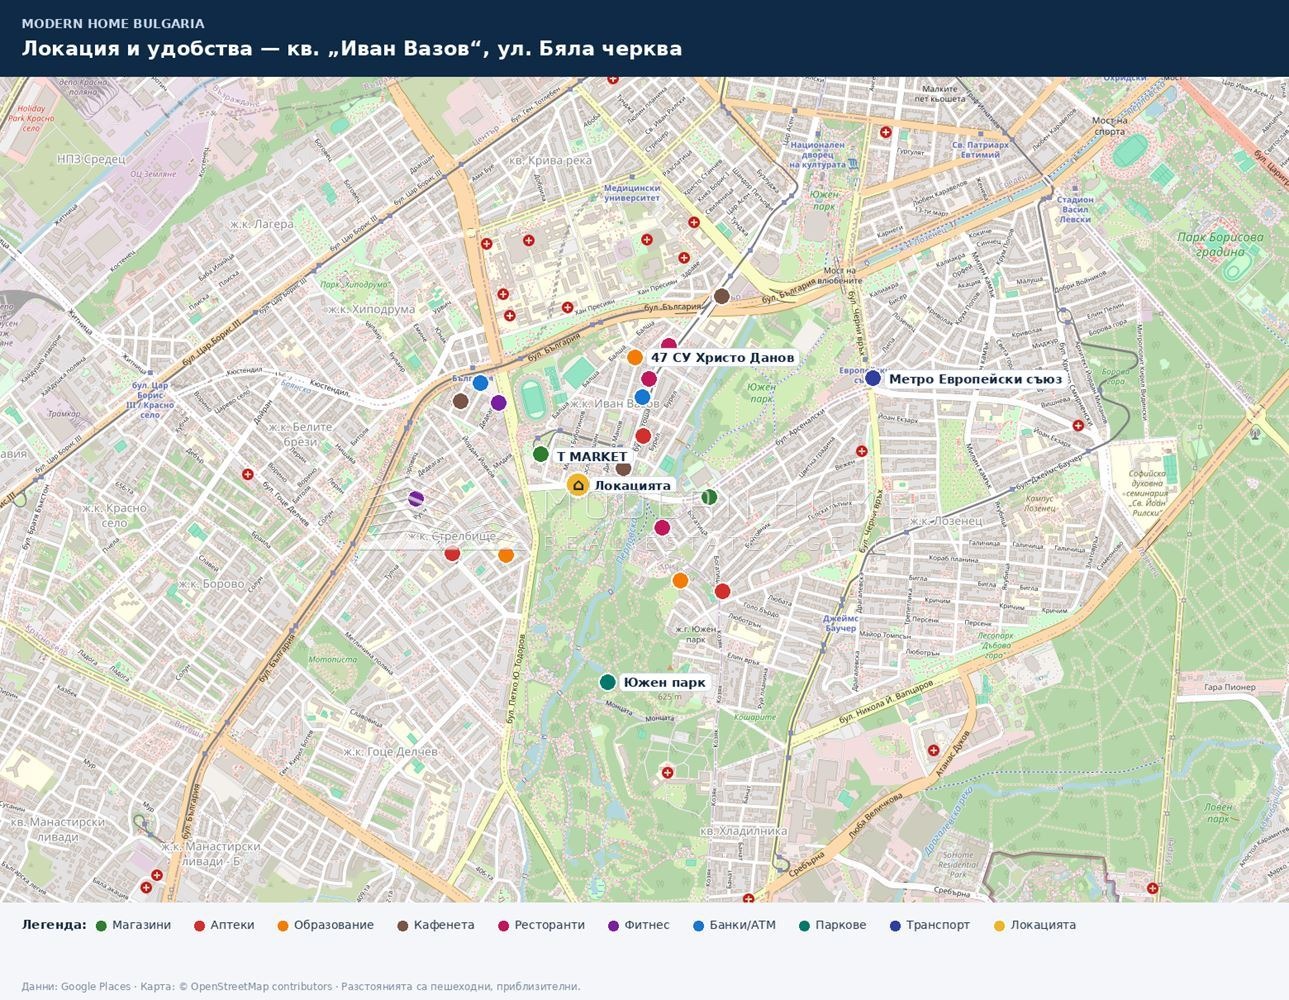This screenshot has height=1000, width=1289.
Task: Select purple fitness marker beside western brown café marker
Action: pos(499,403)
